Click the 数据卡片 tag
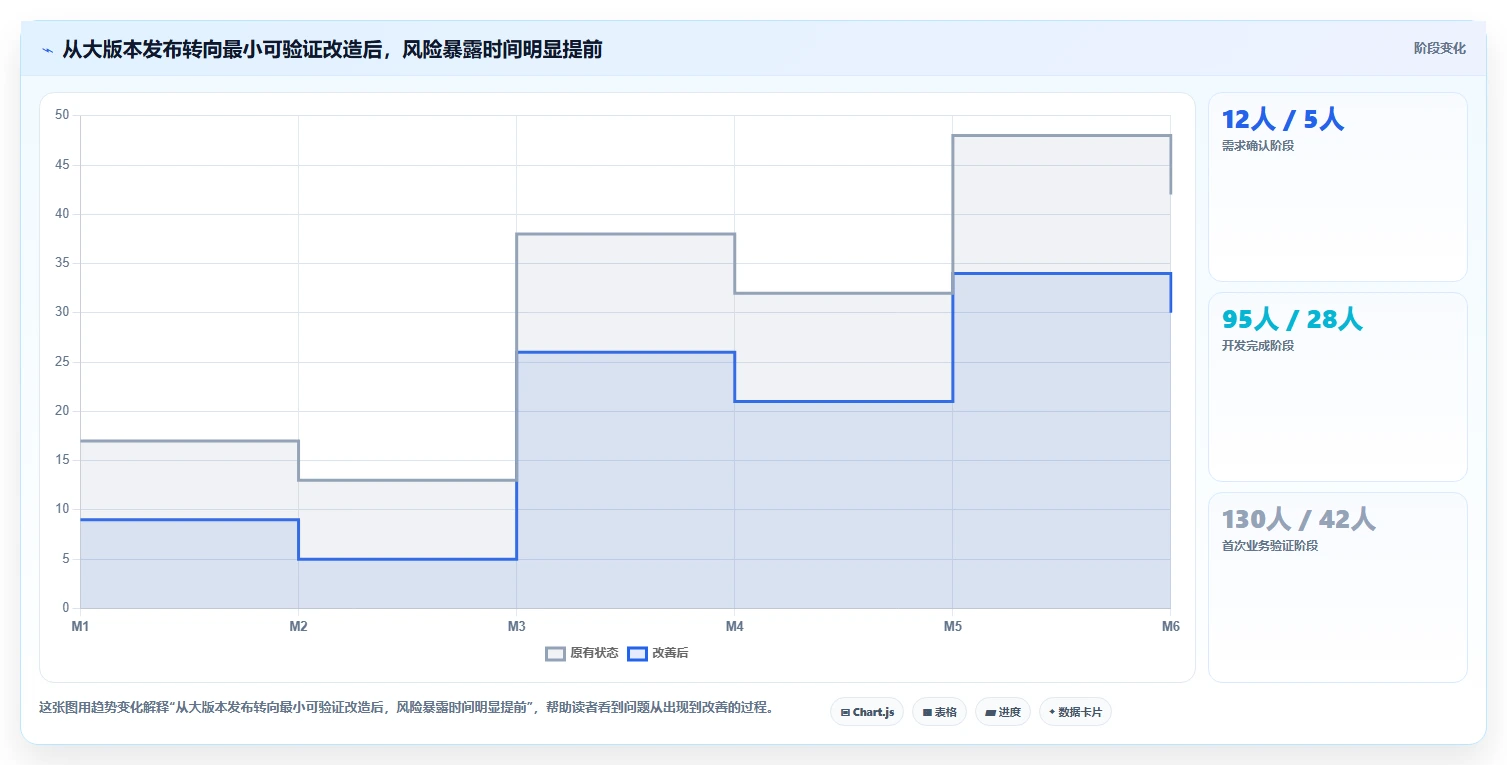Viewport: 1507px width, 765px height. (1075, 712)
